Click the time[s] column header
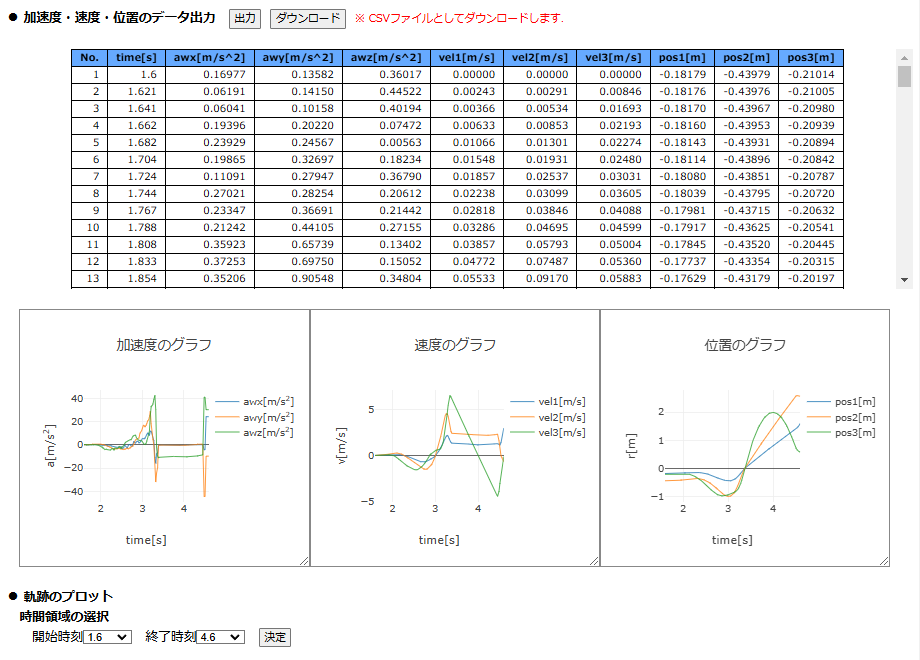Viewport: 920px width, 660px height. pyautogui.click(x=136, y=58)
